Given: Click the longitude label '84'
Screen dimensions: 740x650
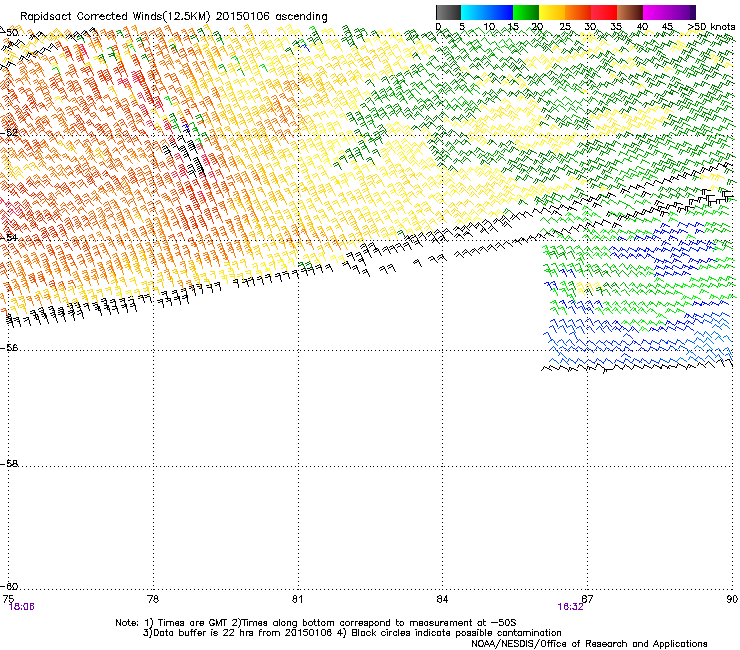Looking at the screenshot, I should tap(442, 599).
